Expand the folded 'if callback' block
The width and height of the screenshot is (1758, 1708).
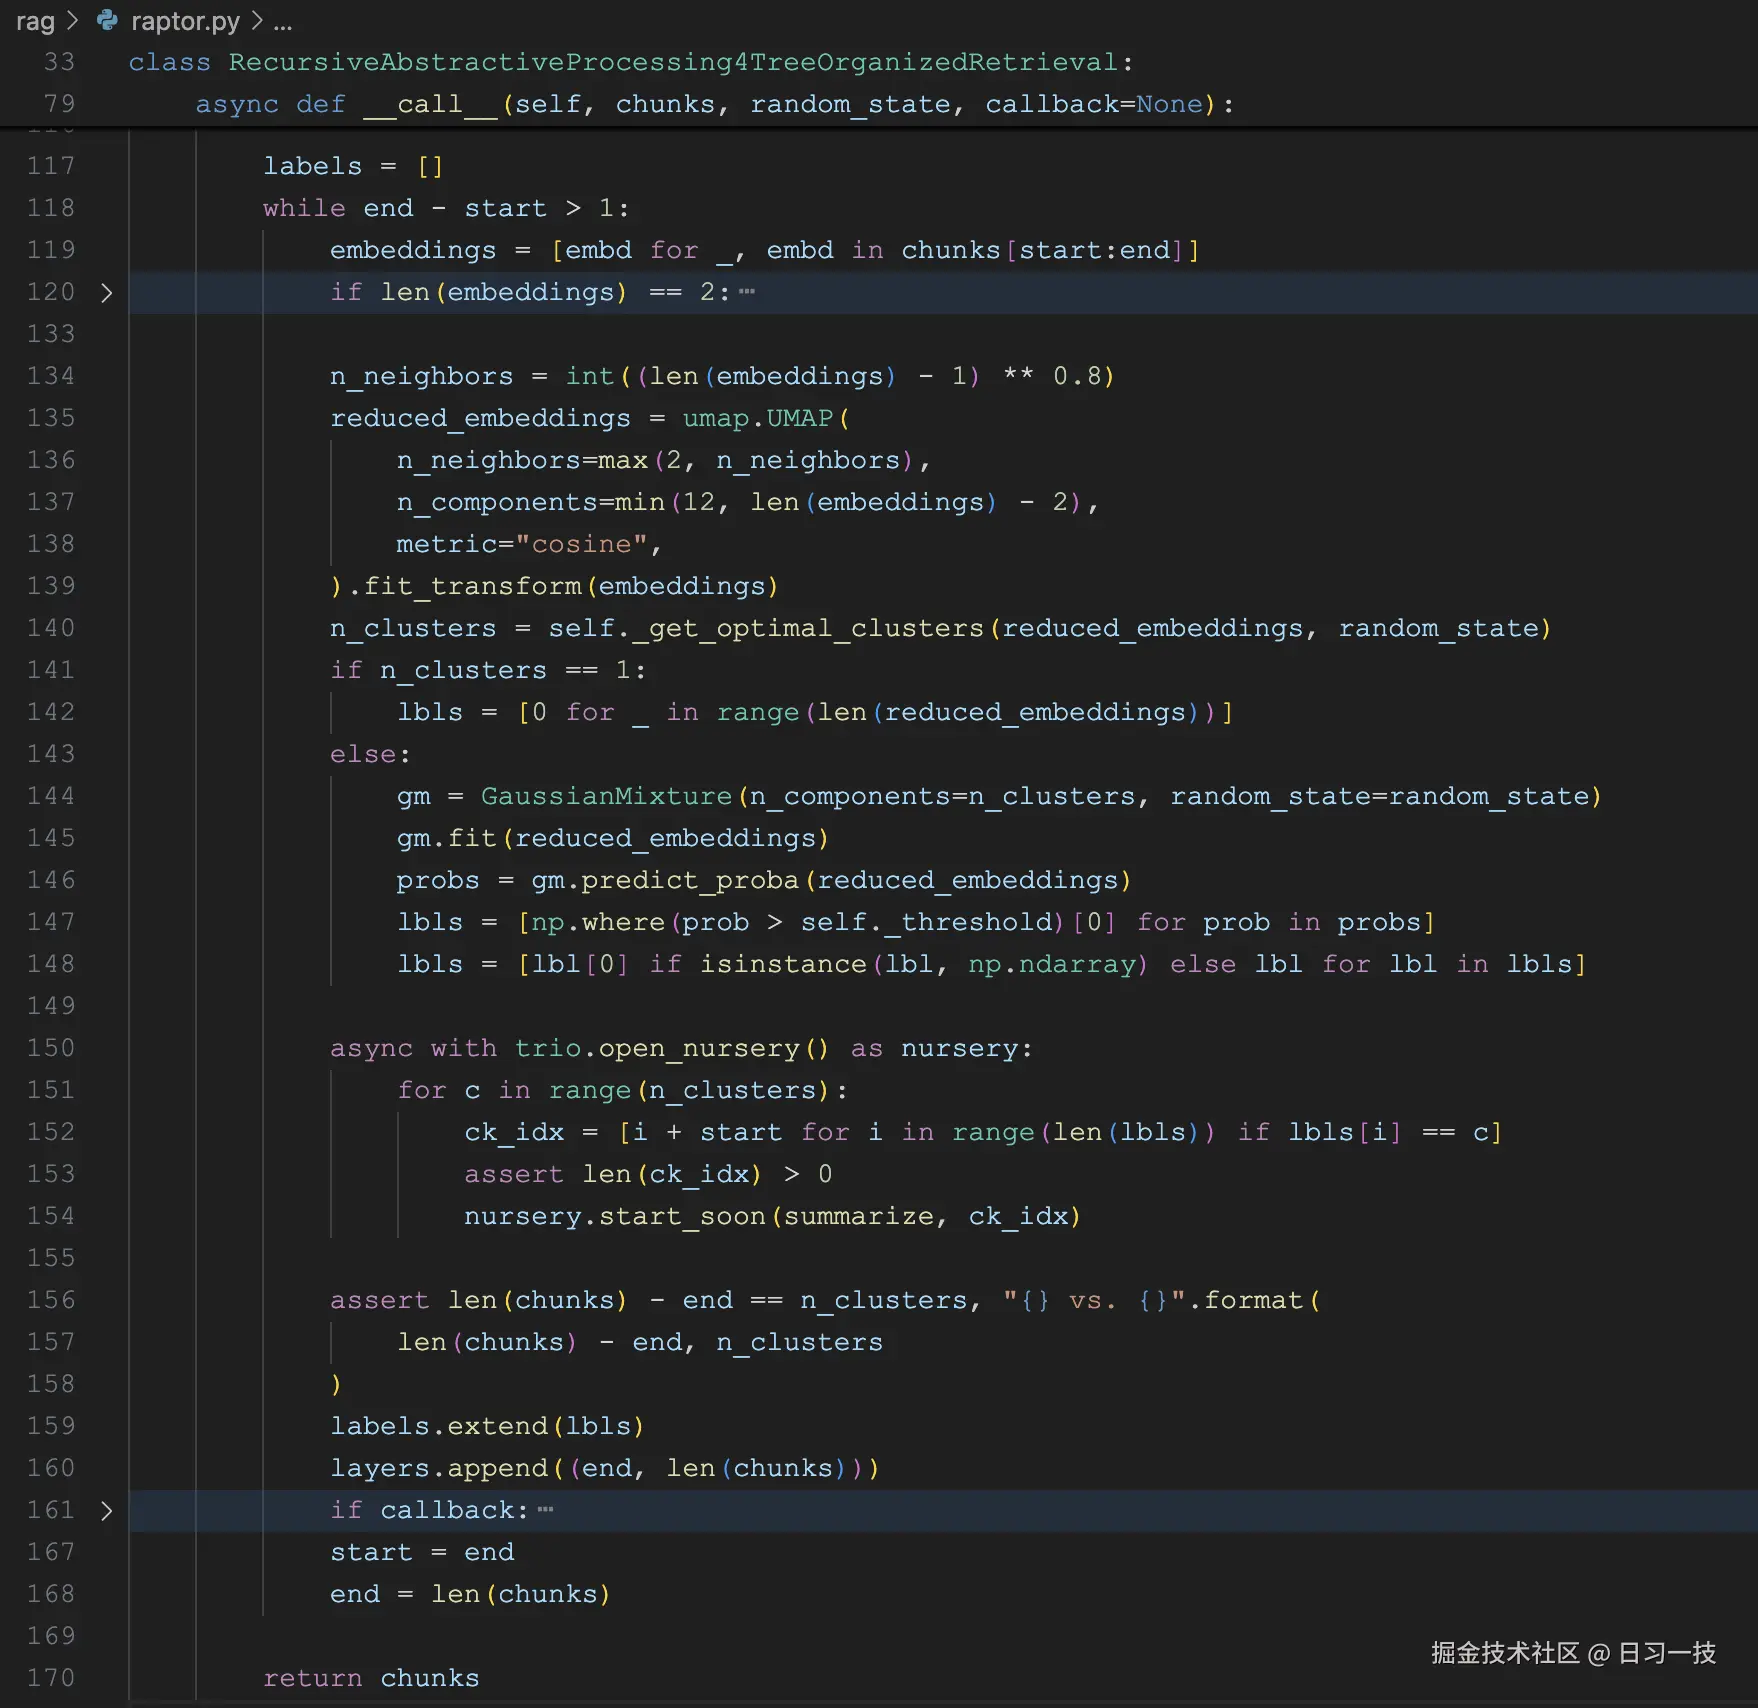click(x=106, y=1510)
